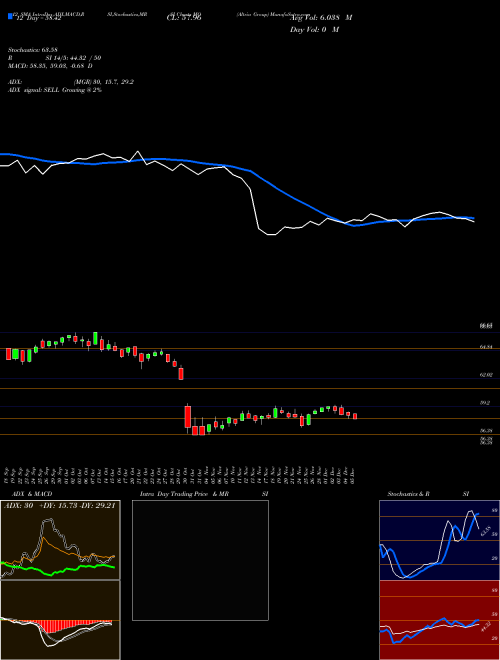
Task: Click the last red candlestick on the chart
Action: pos(355,416)
